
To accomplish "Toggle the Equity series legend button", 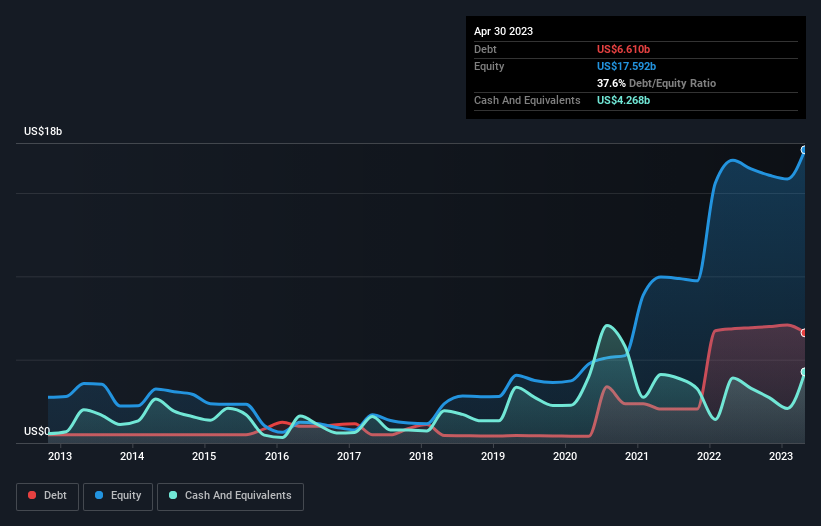I will click(118, 496).
